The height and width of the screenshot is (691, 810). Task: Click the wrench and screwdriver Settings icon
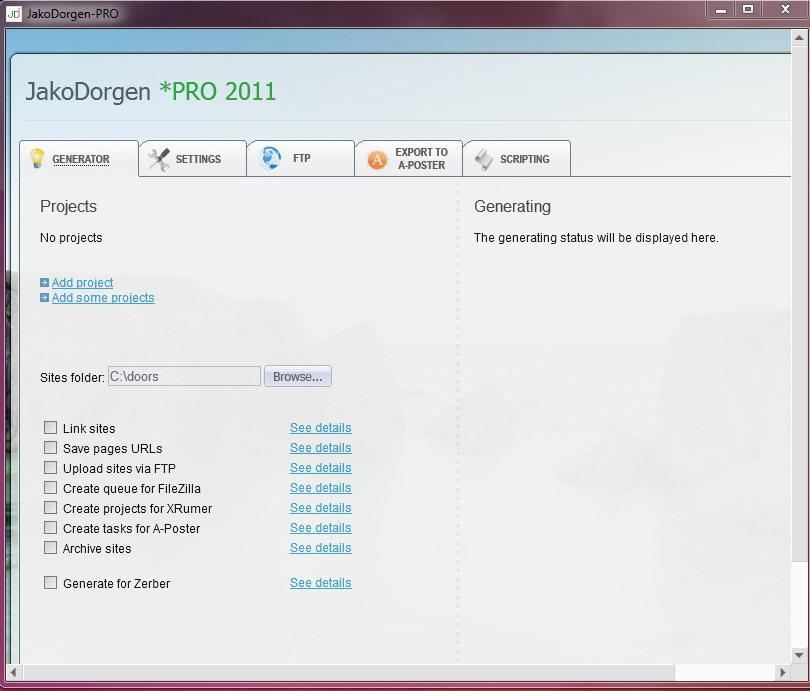point(159,159)
